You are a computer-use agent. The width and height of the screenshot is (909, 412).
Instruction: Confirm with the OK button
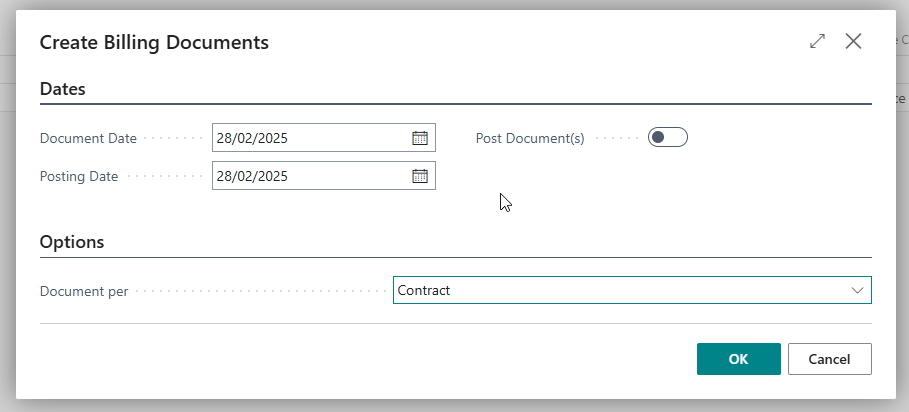739,359
